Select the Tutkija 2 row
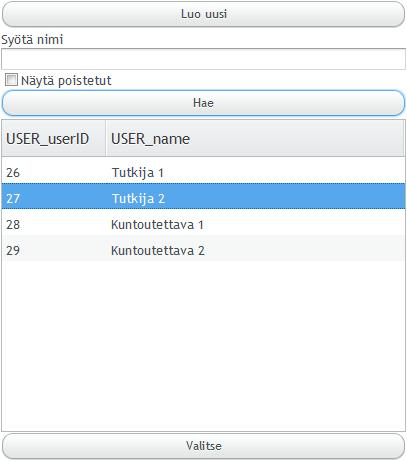Viewport: 407px width, 461px height. point(203,199)
